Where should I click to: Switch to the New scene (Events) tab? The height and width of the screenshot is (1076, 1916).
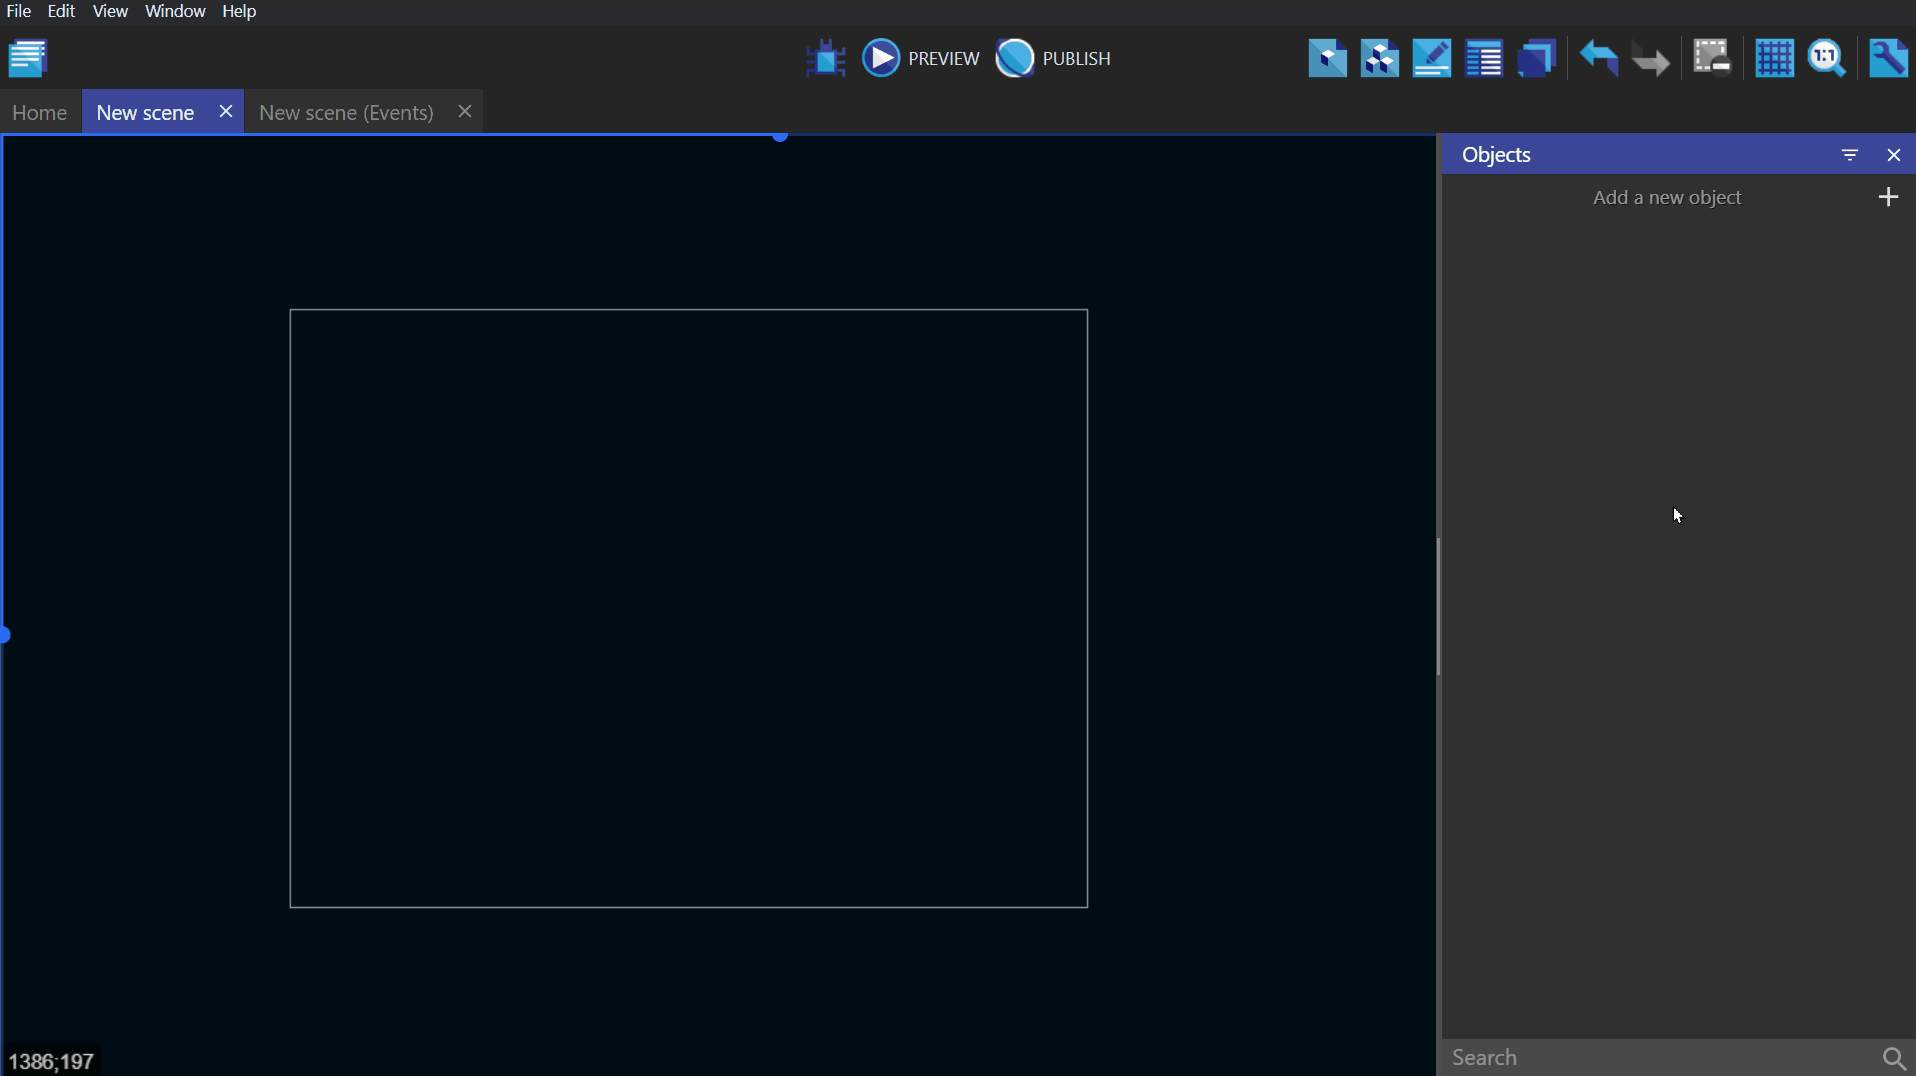pos(346,112)
